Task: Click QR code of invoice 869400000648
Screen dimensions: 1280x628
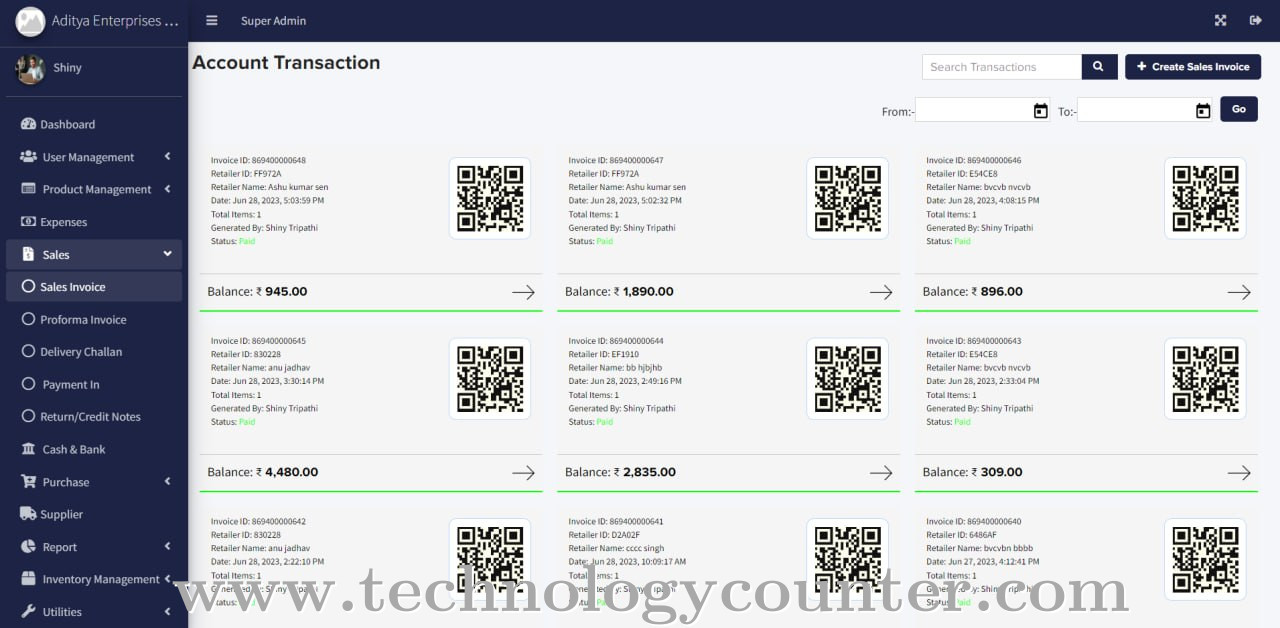Action: tap(490, 198)
